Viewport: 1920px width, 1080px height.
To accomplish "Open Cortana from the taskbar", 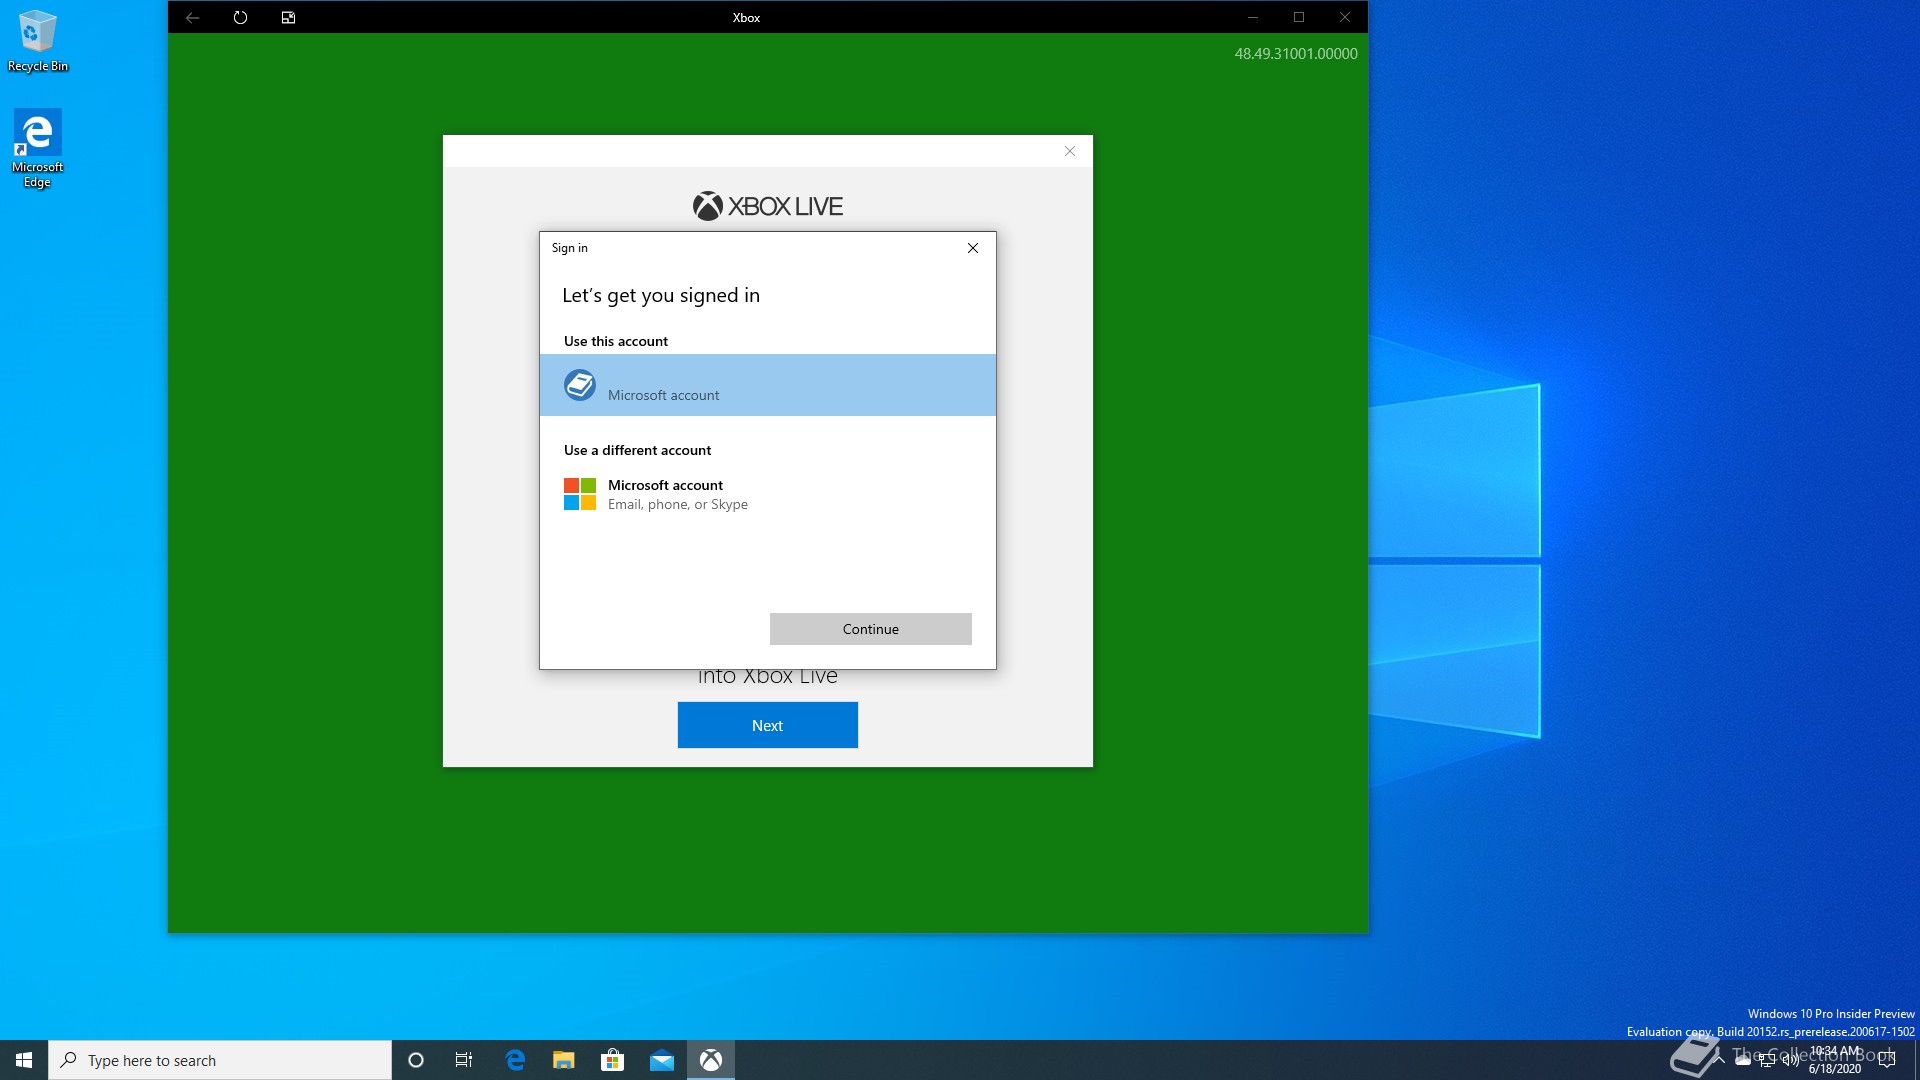I will click(416, 1060).
